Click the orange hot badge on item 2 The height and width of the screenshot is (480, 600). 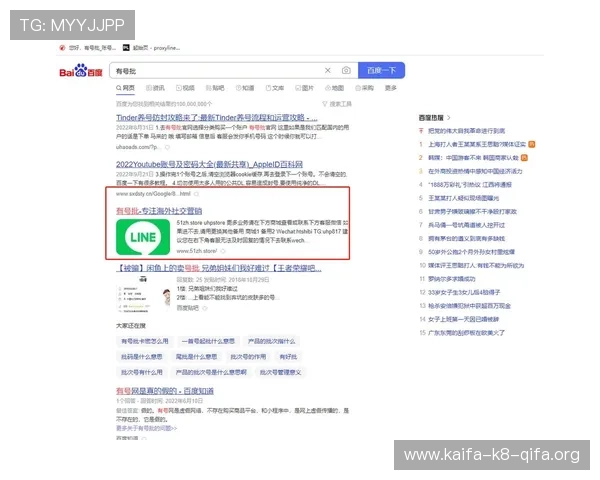tap(524, 158)
